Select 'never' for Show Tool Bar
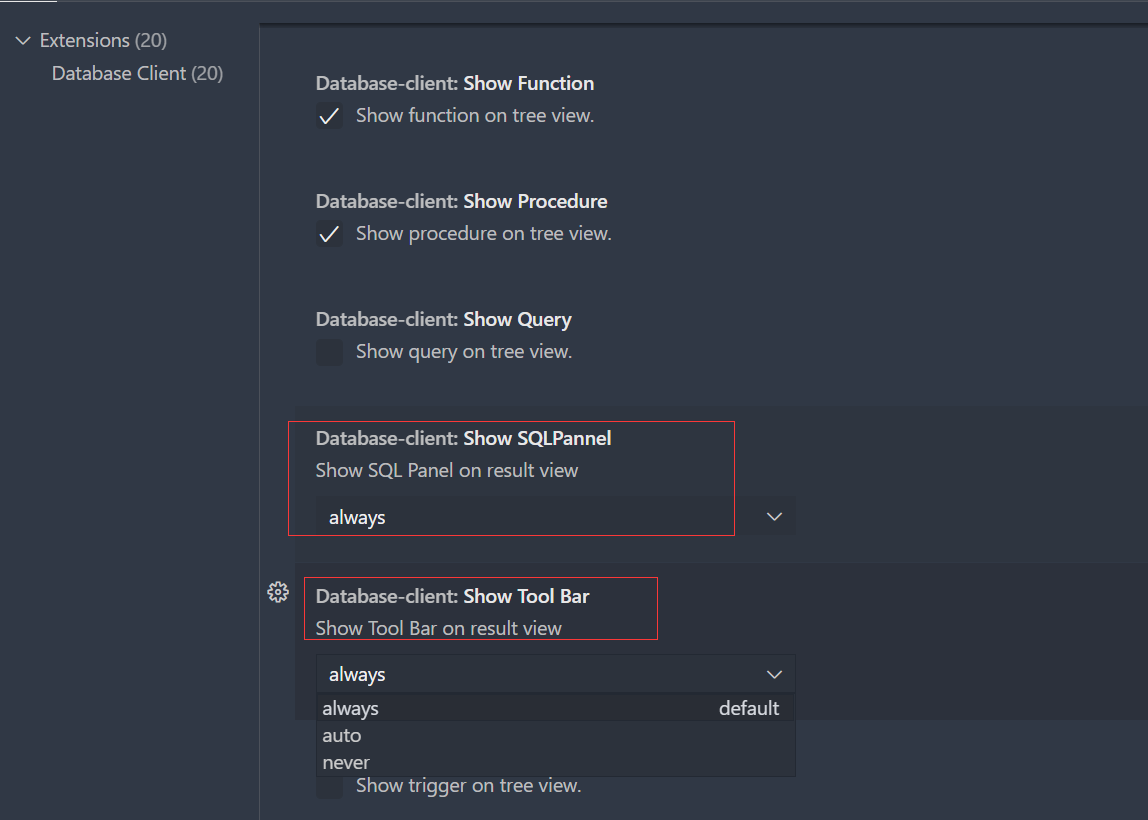The image size is (1148, 820). coord(345,762)
